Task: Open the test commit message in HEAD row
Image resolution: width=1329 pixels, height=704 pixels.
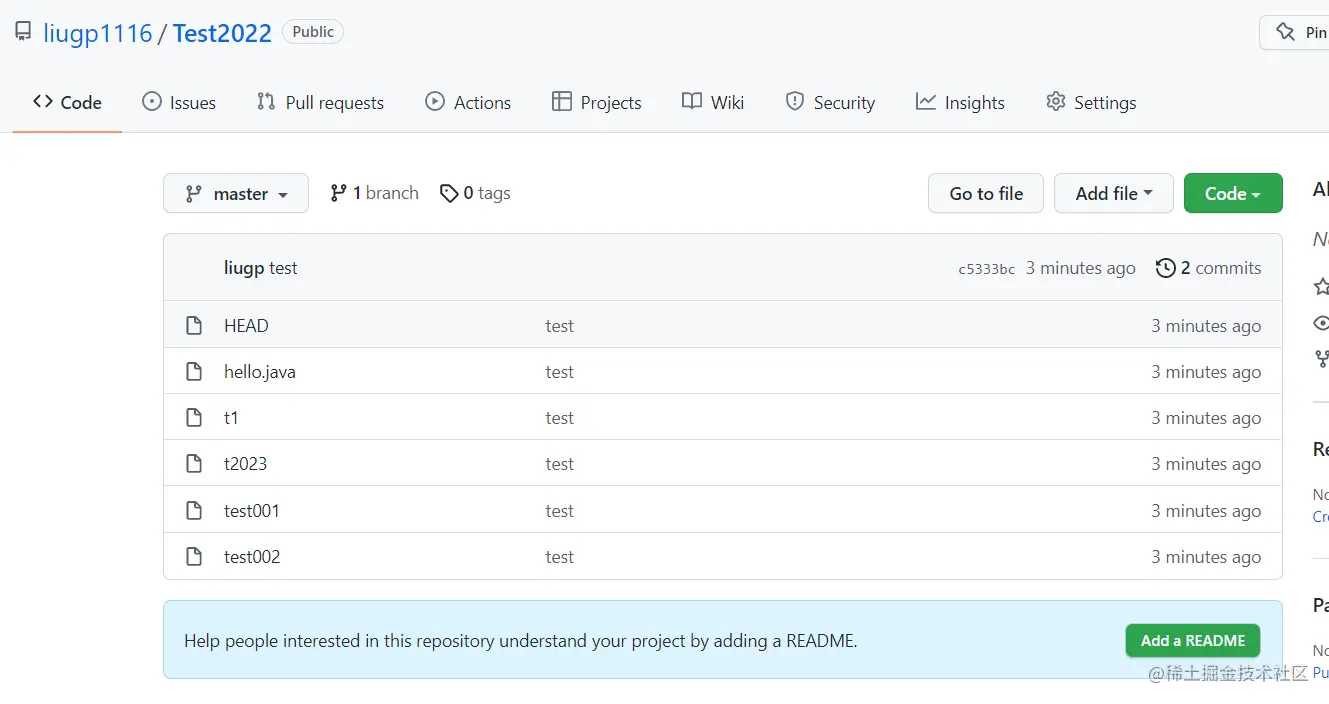Action: point(560,326)
